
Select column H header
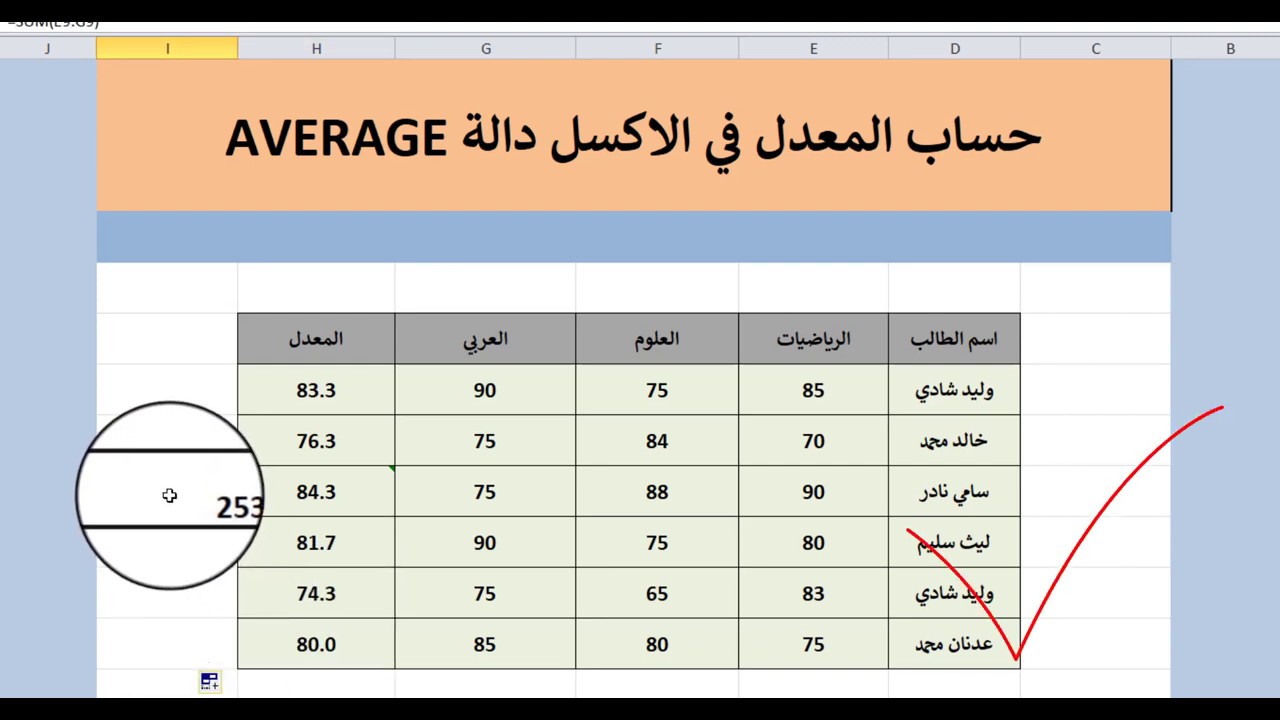[x=316, y=48]
